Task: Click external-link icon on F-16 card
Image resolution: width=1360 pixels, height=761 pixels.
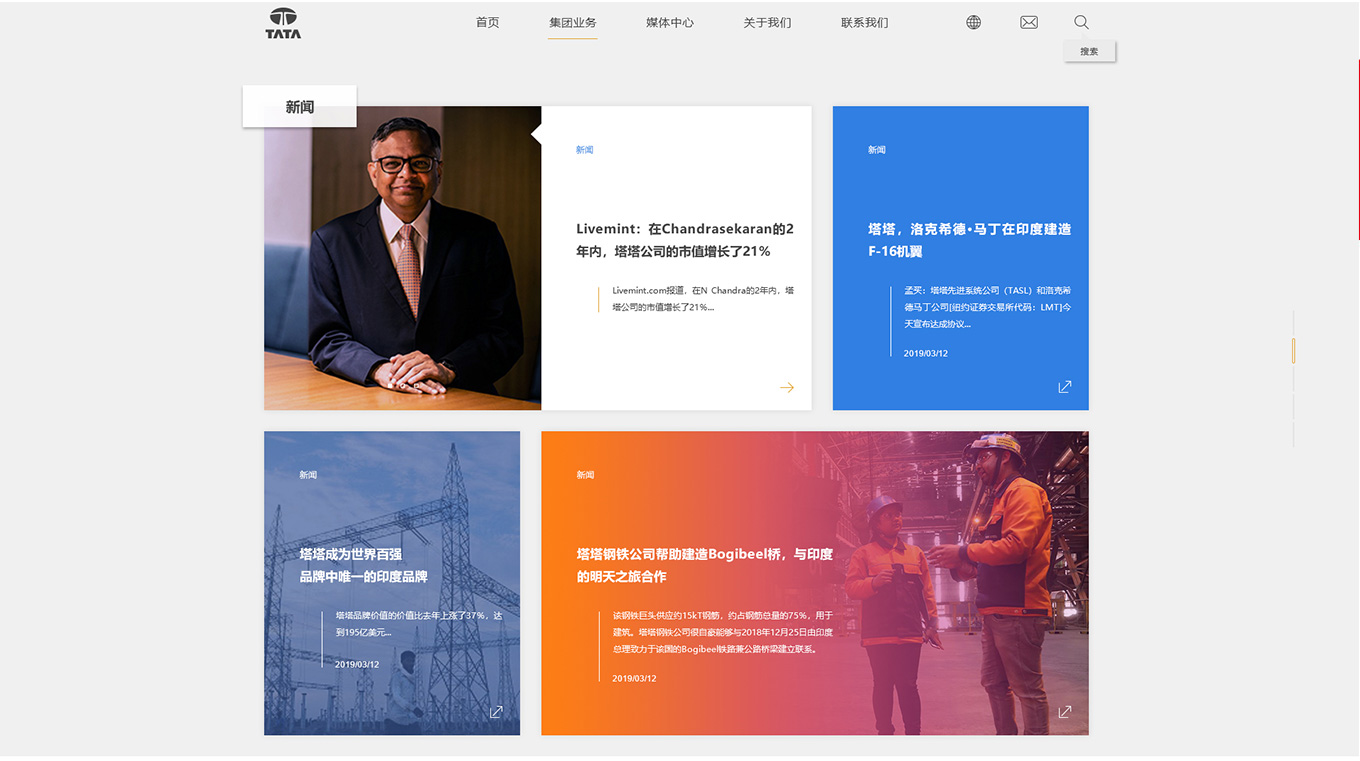Action: coord(1065,387)
